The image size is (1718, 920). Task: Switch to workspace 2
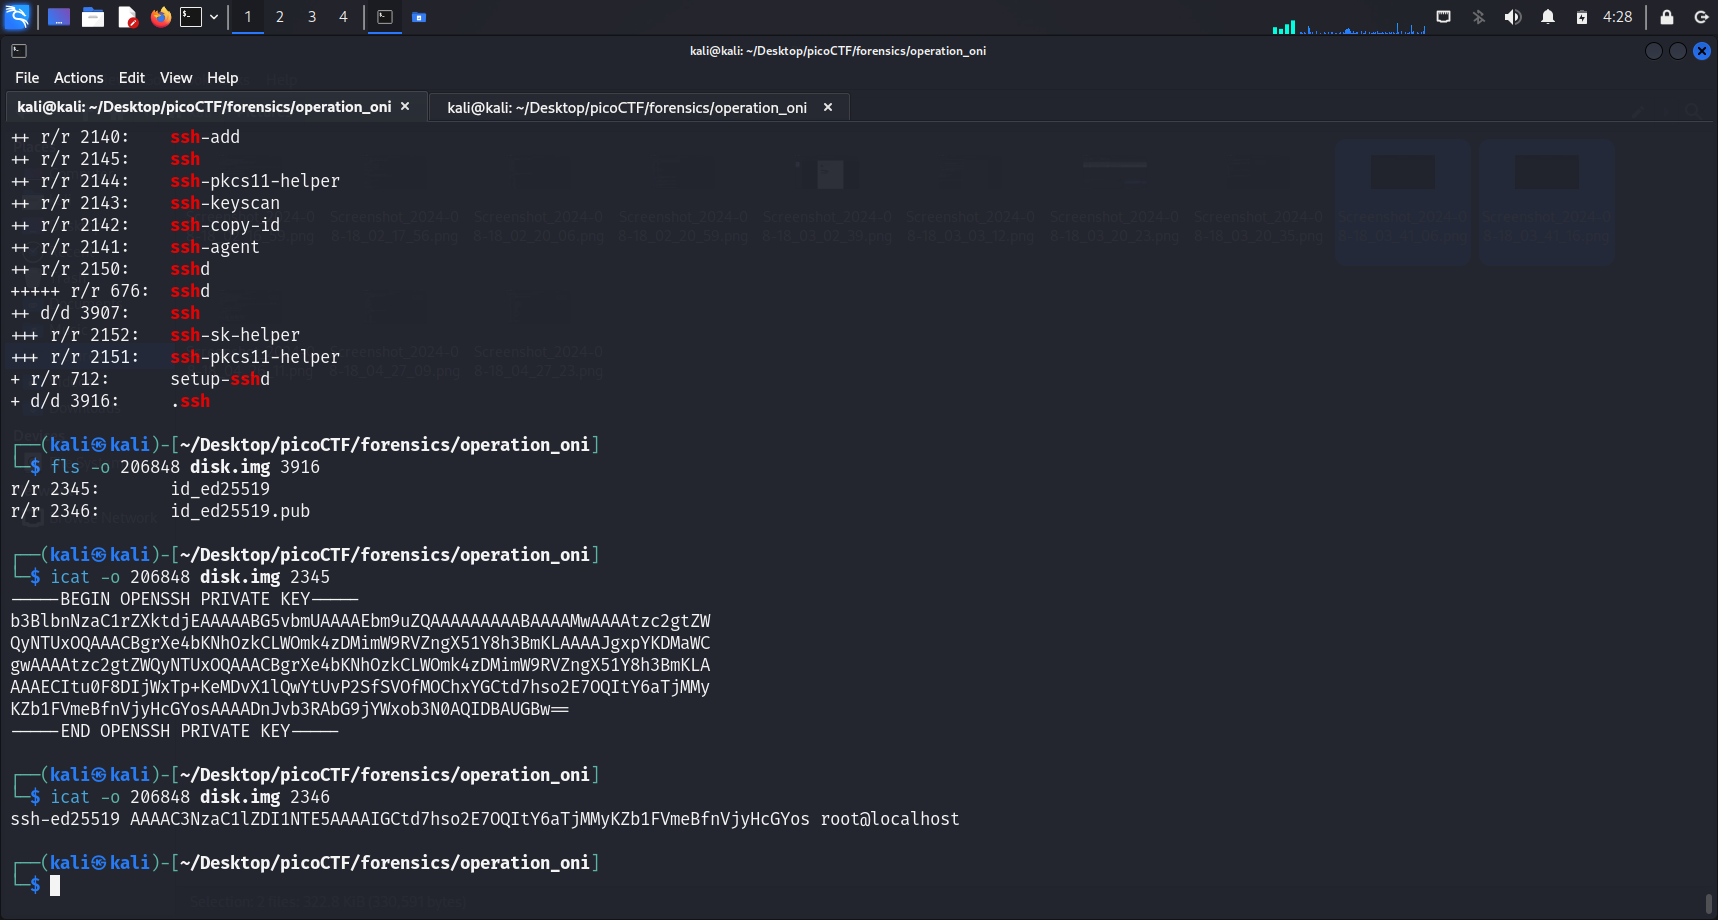point(280,17)
